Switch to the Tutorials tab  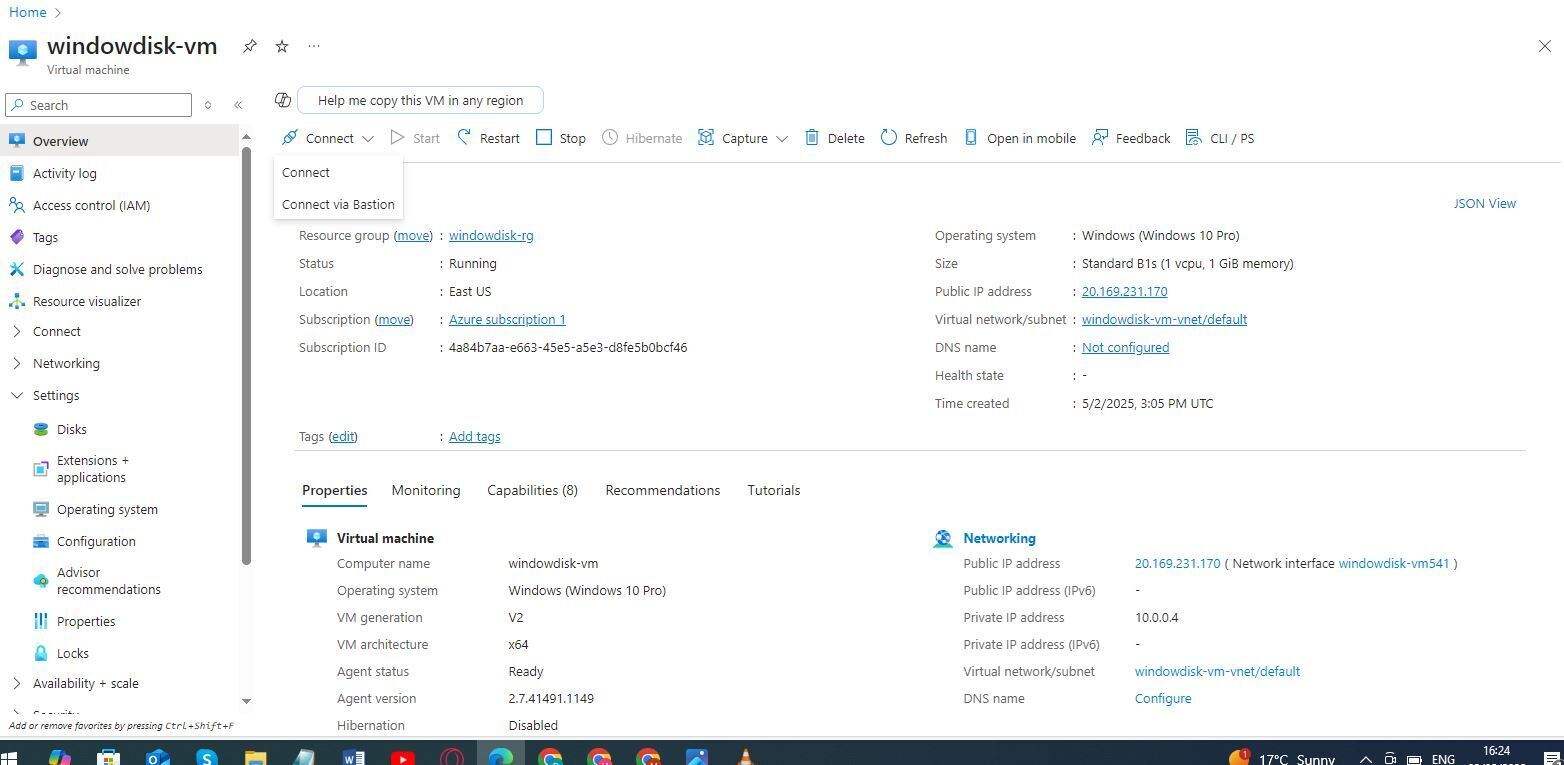click(x=773, y=490)
